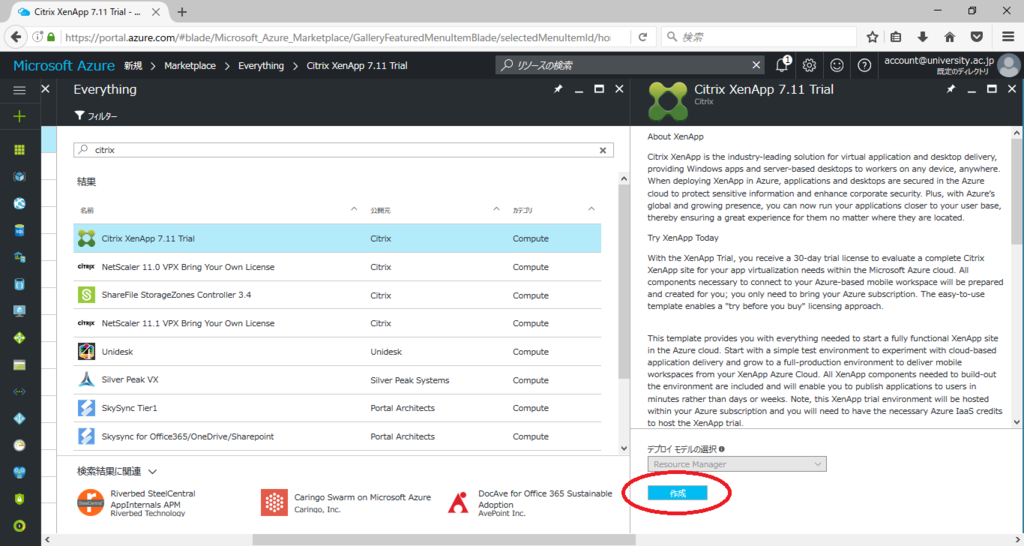Reload the page with refresh icon
This screenshot has width=1024, height=546.
[x=643, y=37]
